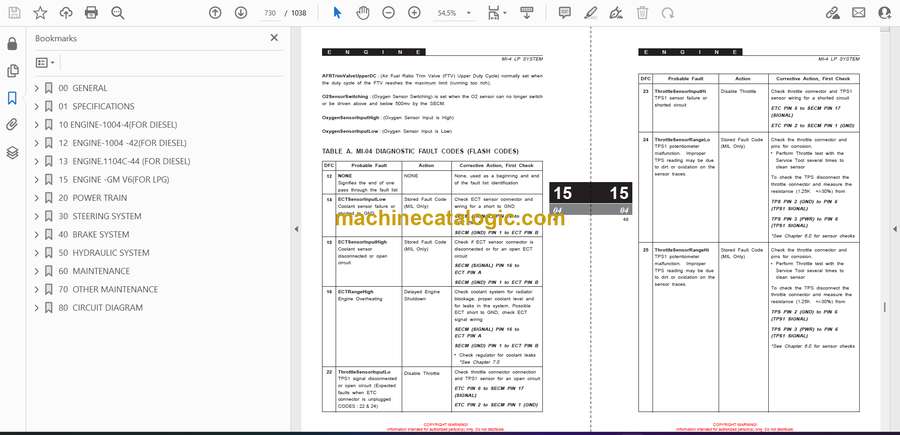The image size is (900, 435).
Task: Click the Bookmarks panel title
Action: tap(56, 38)
